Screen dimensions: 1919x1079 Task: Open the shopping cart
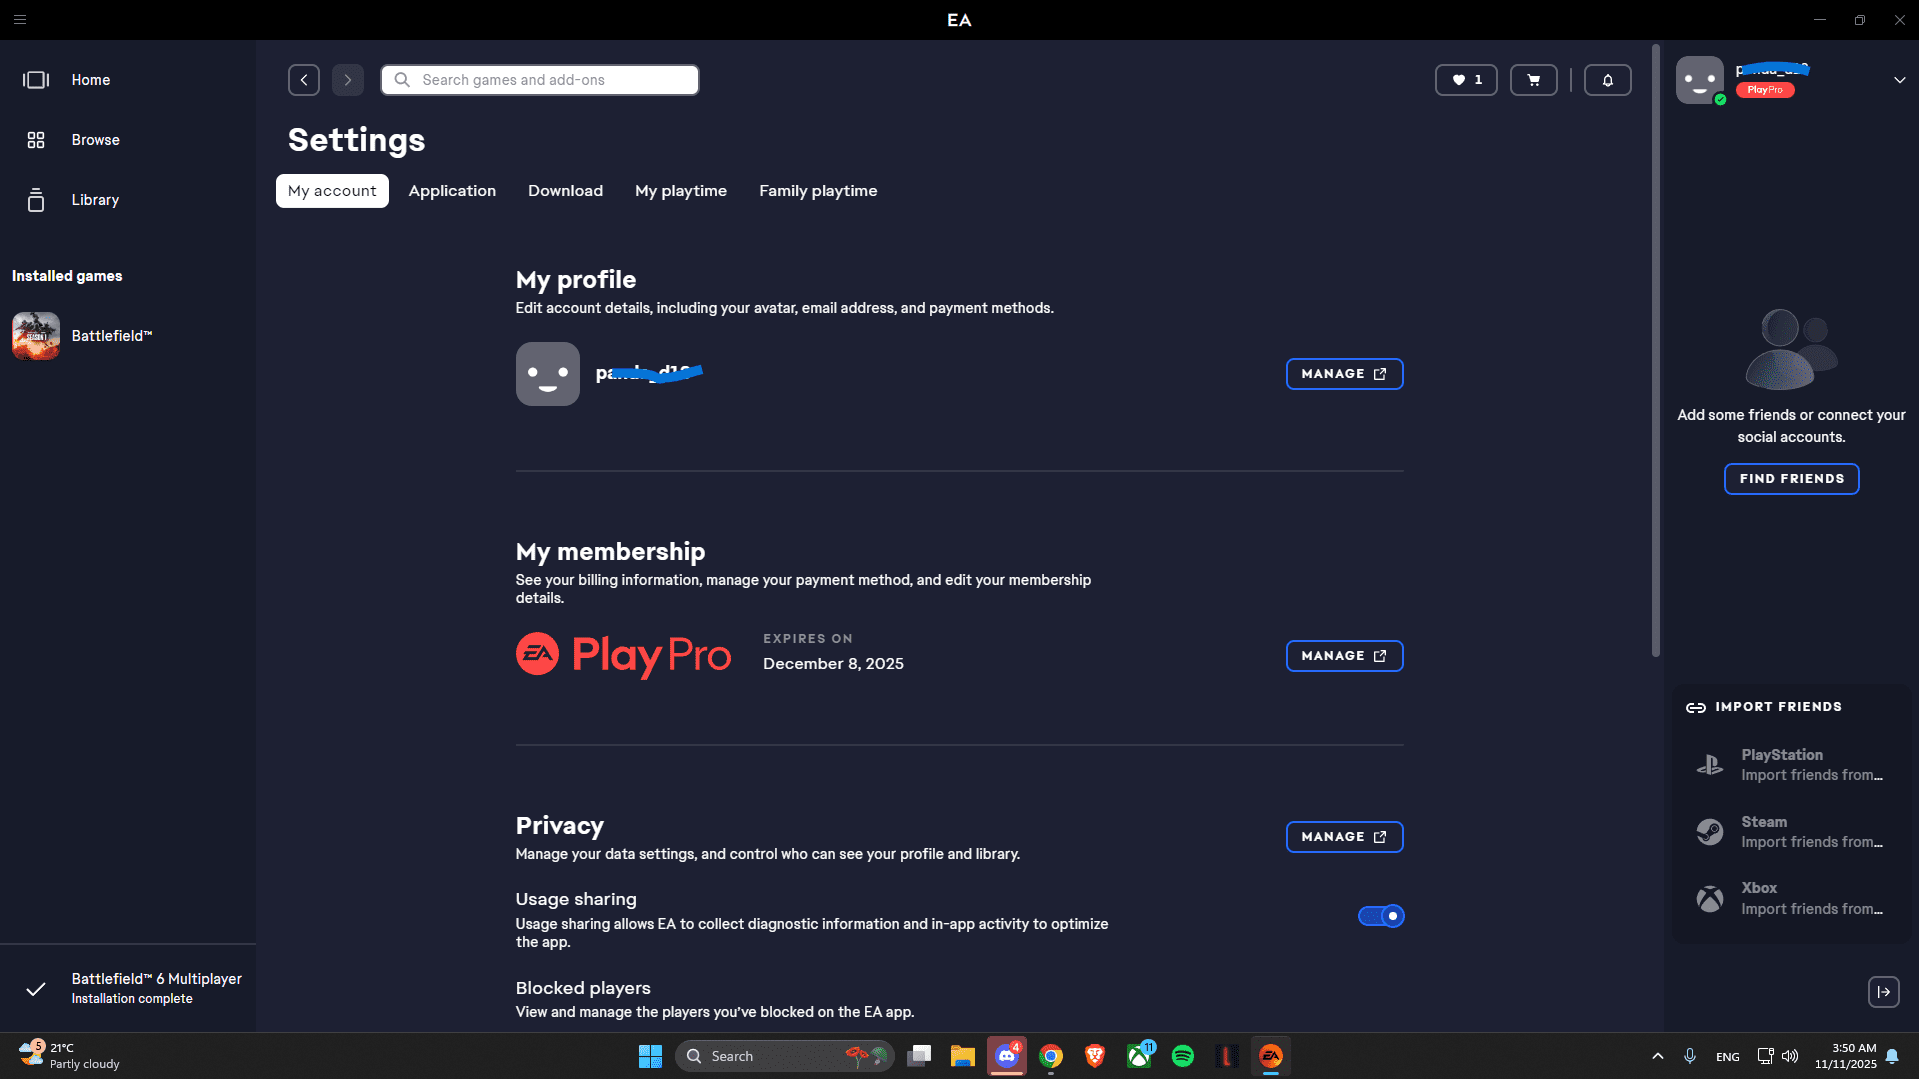1533,80
